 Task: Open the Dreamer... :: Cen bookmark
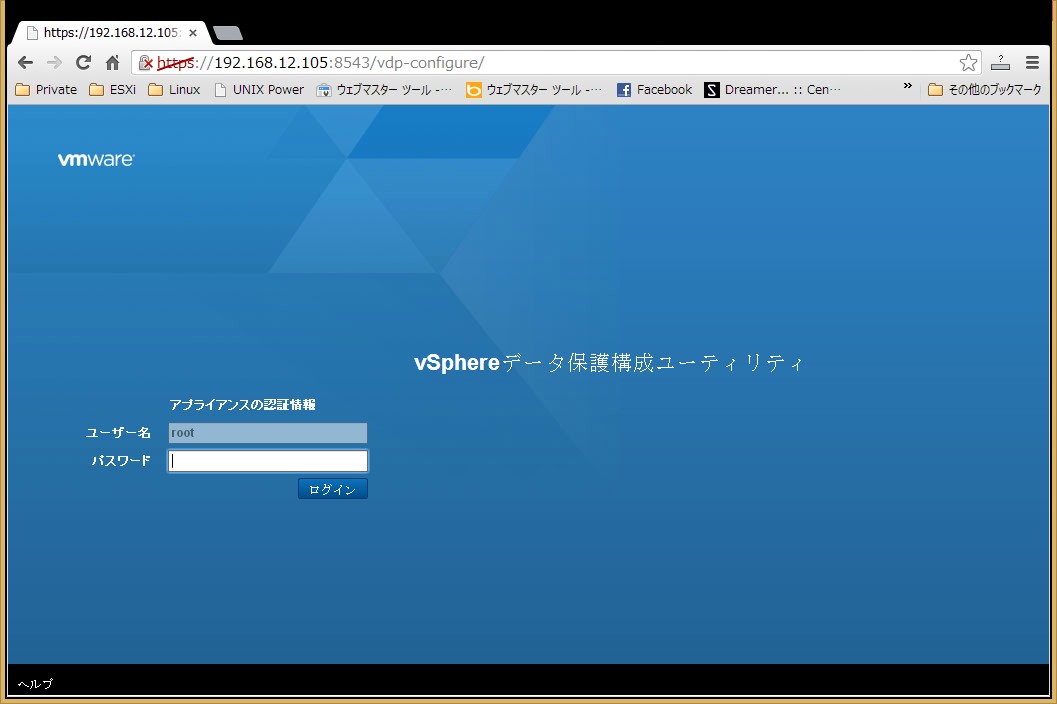(773, 90)
